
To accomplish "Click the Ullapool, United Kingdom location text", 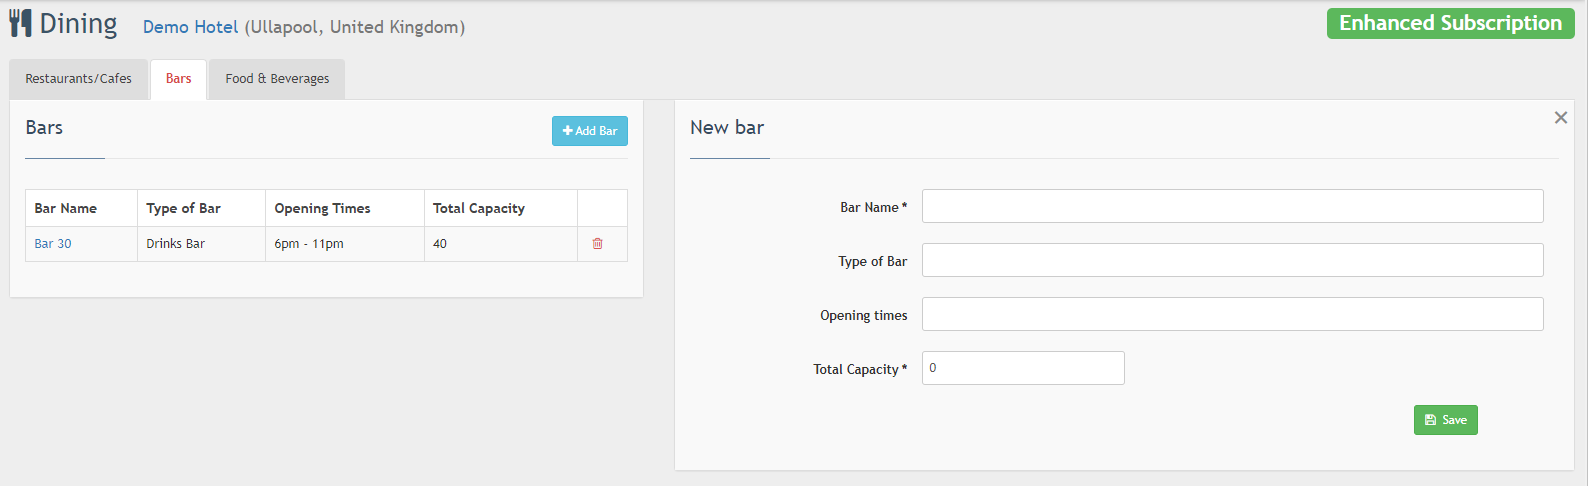I will 355,27.
